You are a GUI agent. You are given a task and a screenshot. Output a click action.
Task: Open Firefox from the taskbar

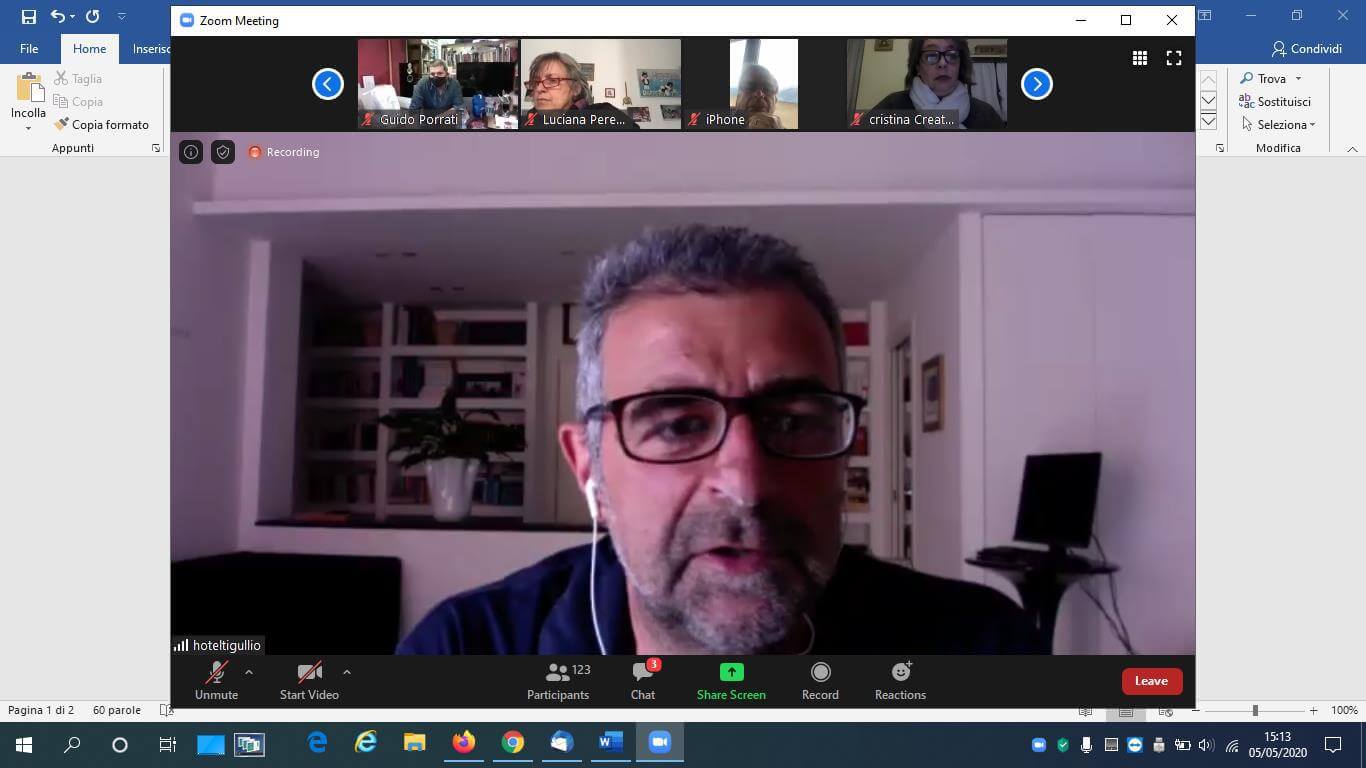463,743
